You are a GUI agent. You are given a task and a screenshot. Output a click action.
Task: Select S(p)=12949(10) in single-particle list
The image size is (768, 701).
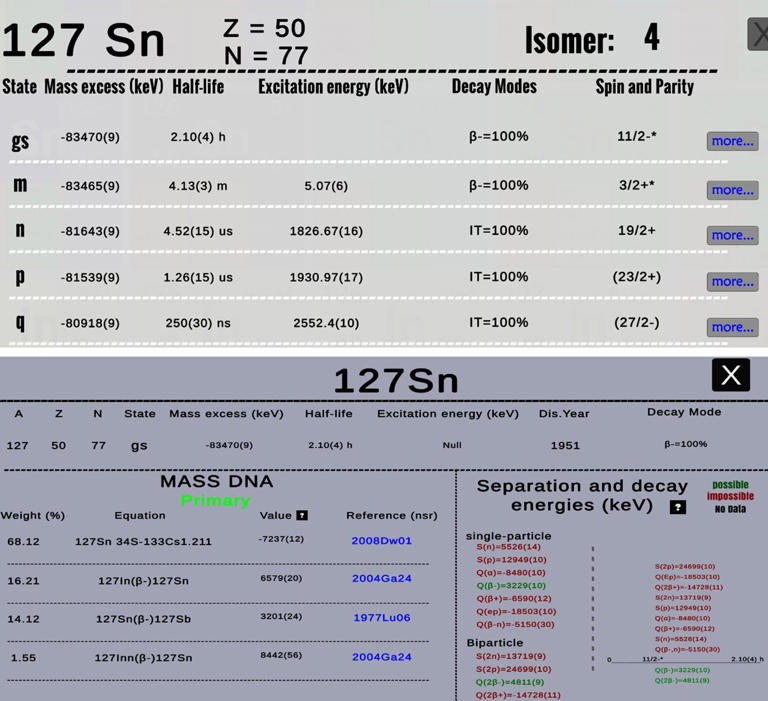511,559
